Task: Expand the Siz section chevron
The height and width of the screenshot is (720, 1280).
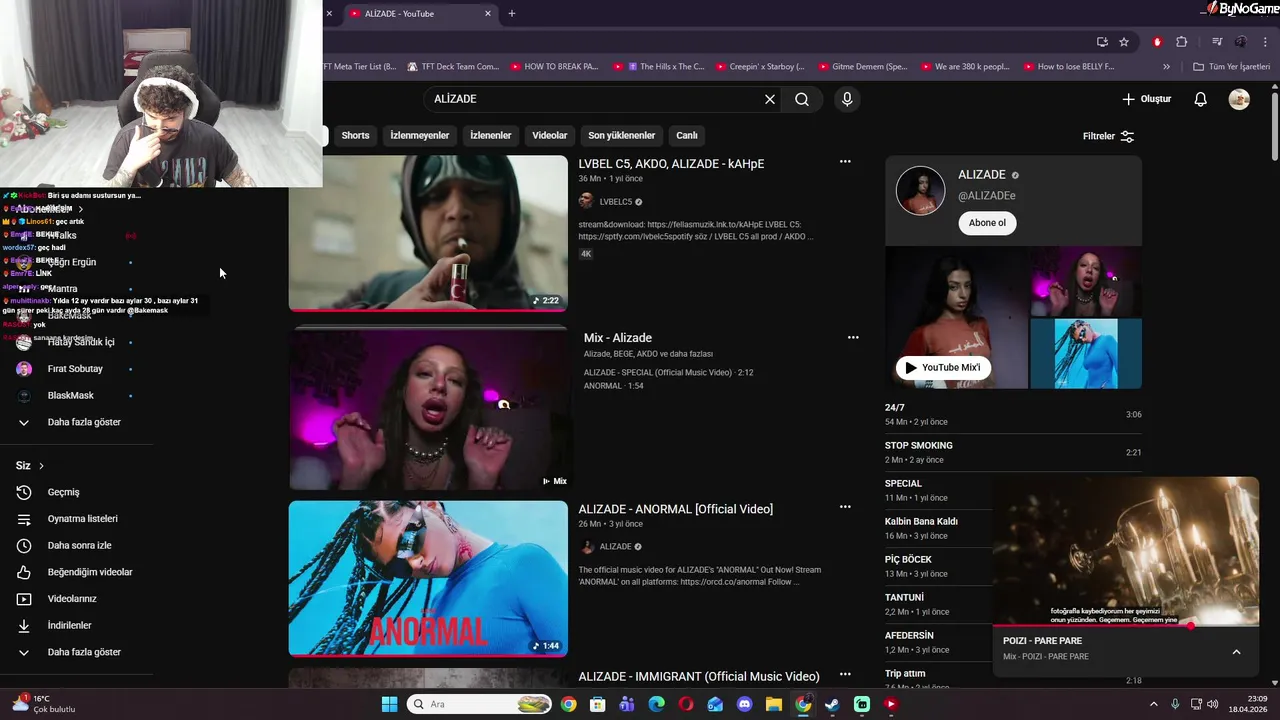Action: point(41,466)
